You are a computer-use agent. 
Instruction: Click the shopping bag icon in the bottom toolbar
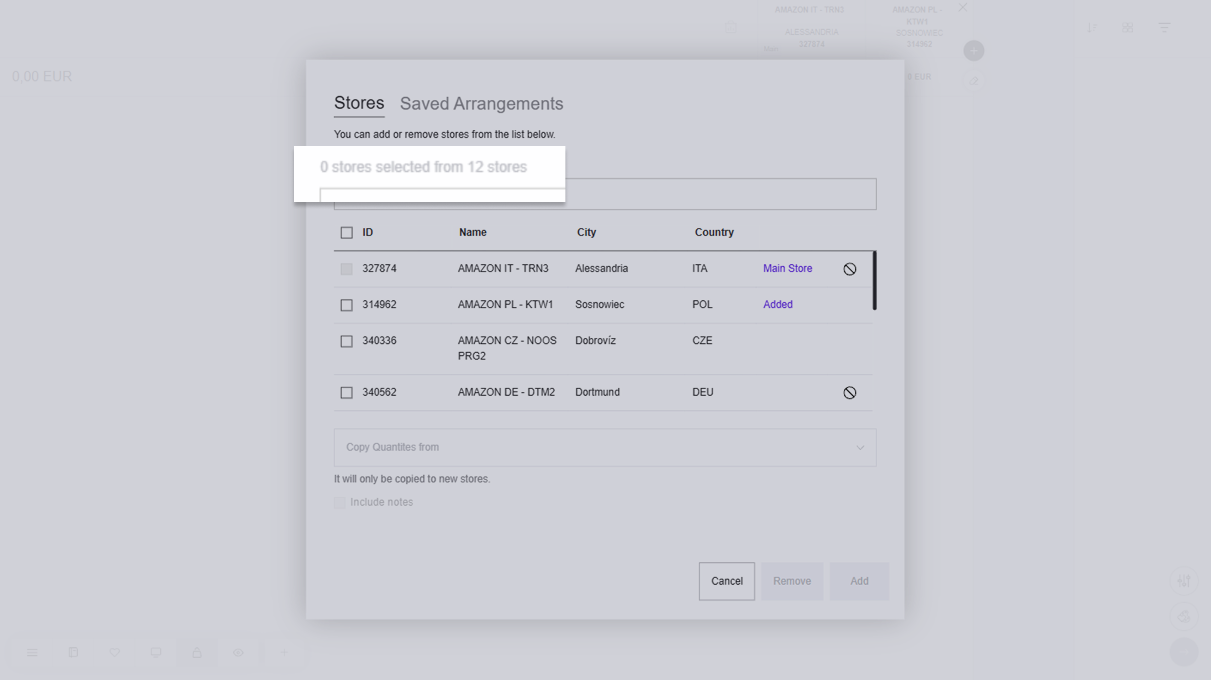[x=197, y=653]
